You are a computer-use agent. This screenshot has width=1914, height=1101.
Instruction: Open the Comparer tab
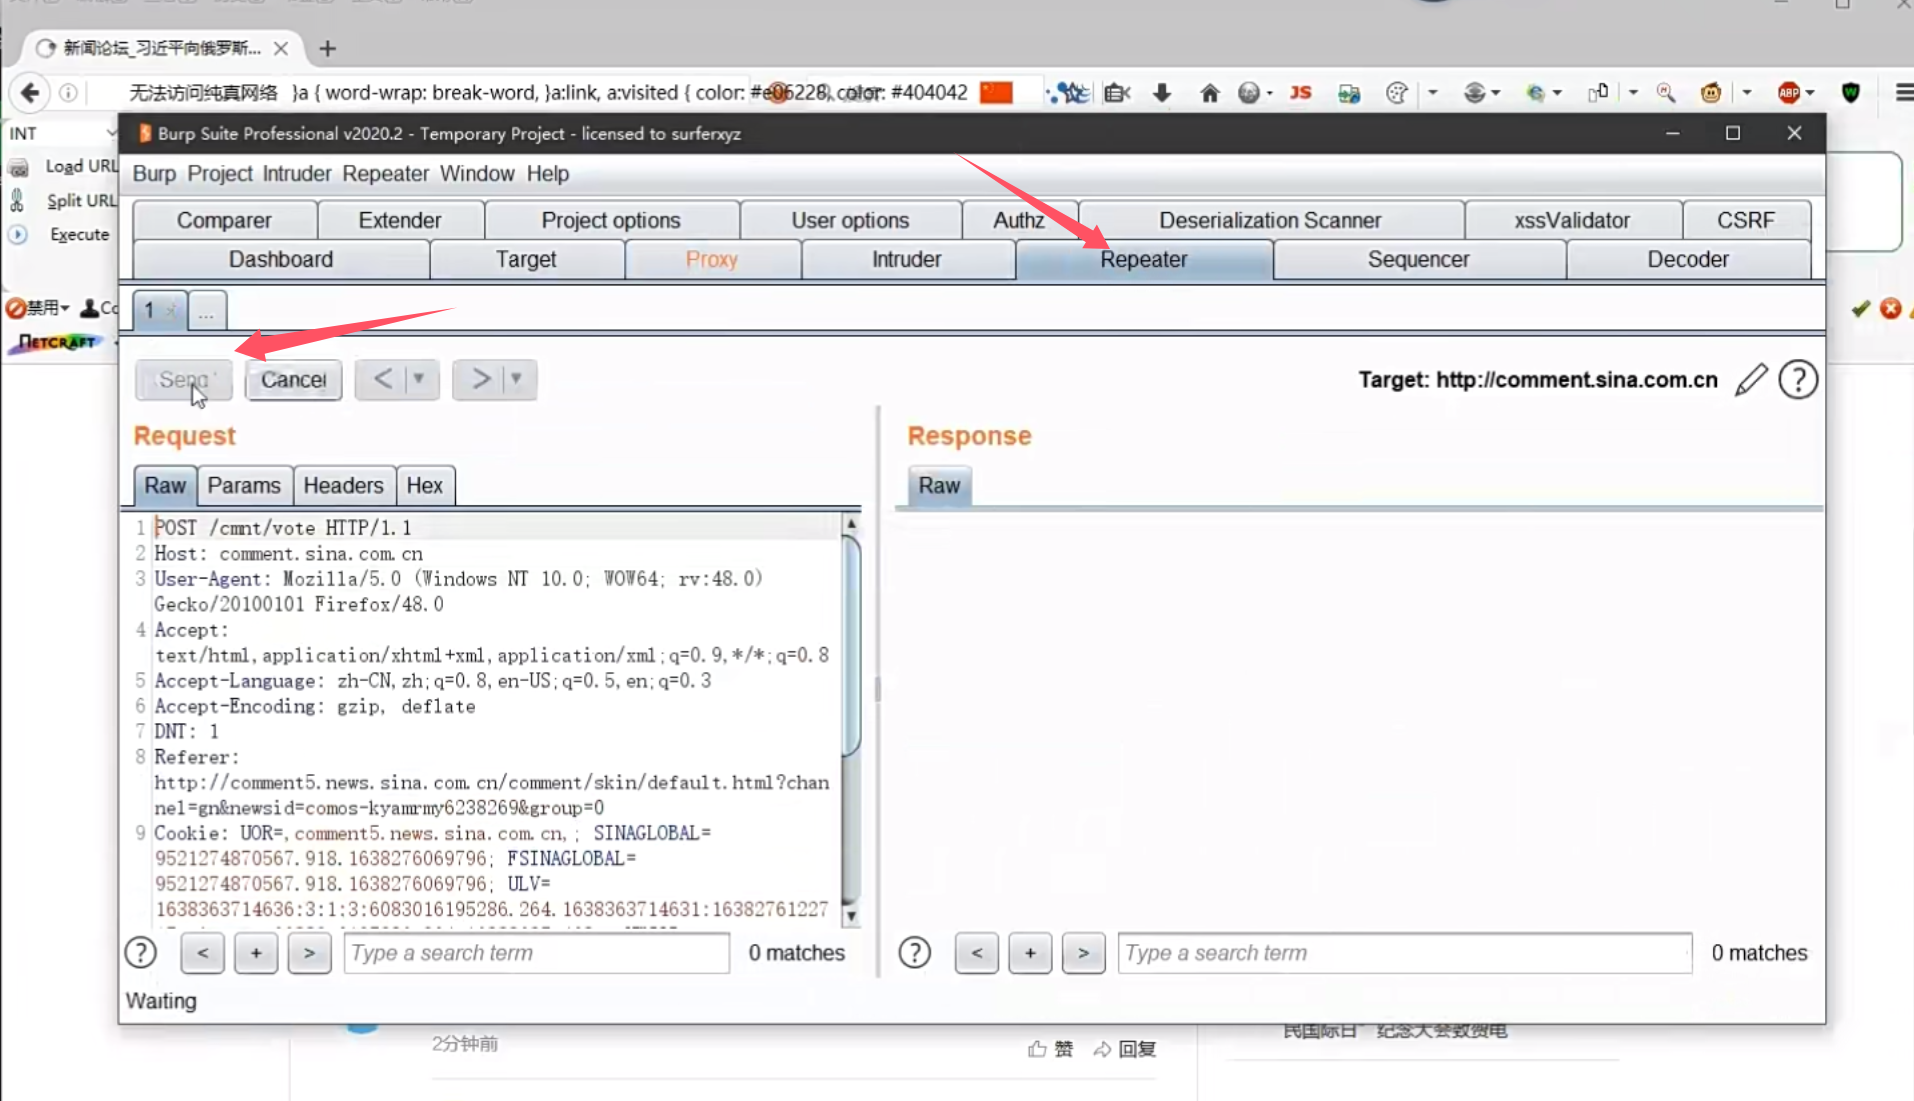coord(224,221)
